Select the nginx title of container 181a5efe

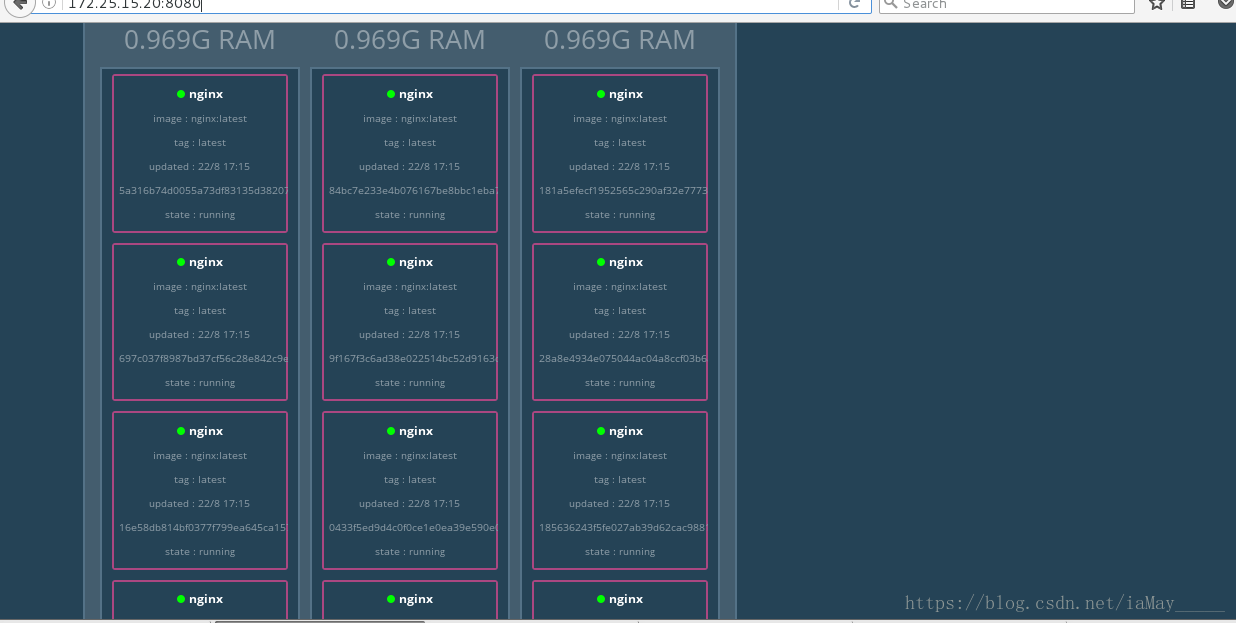tap(626, 94)
